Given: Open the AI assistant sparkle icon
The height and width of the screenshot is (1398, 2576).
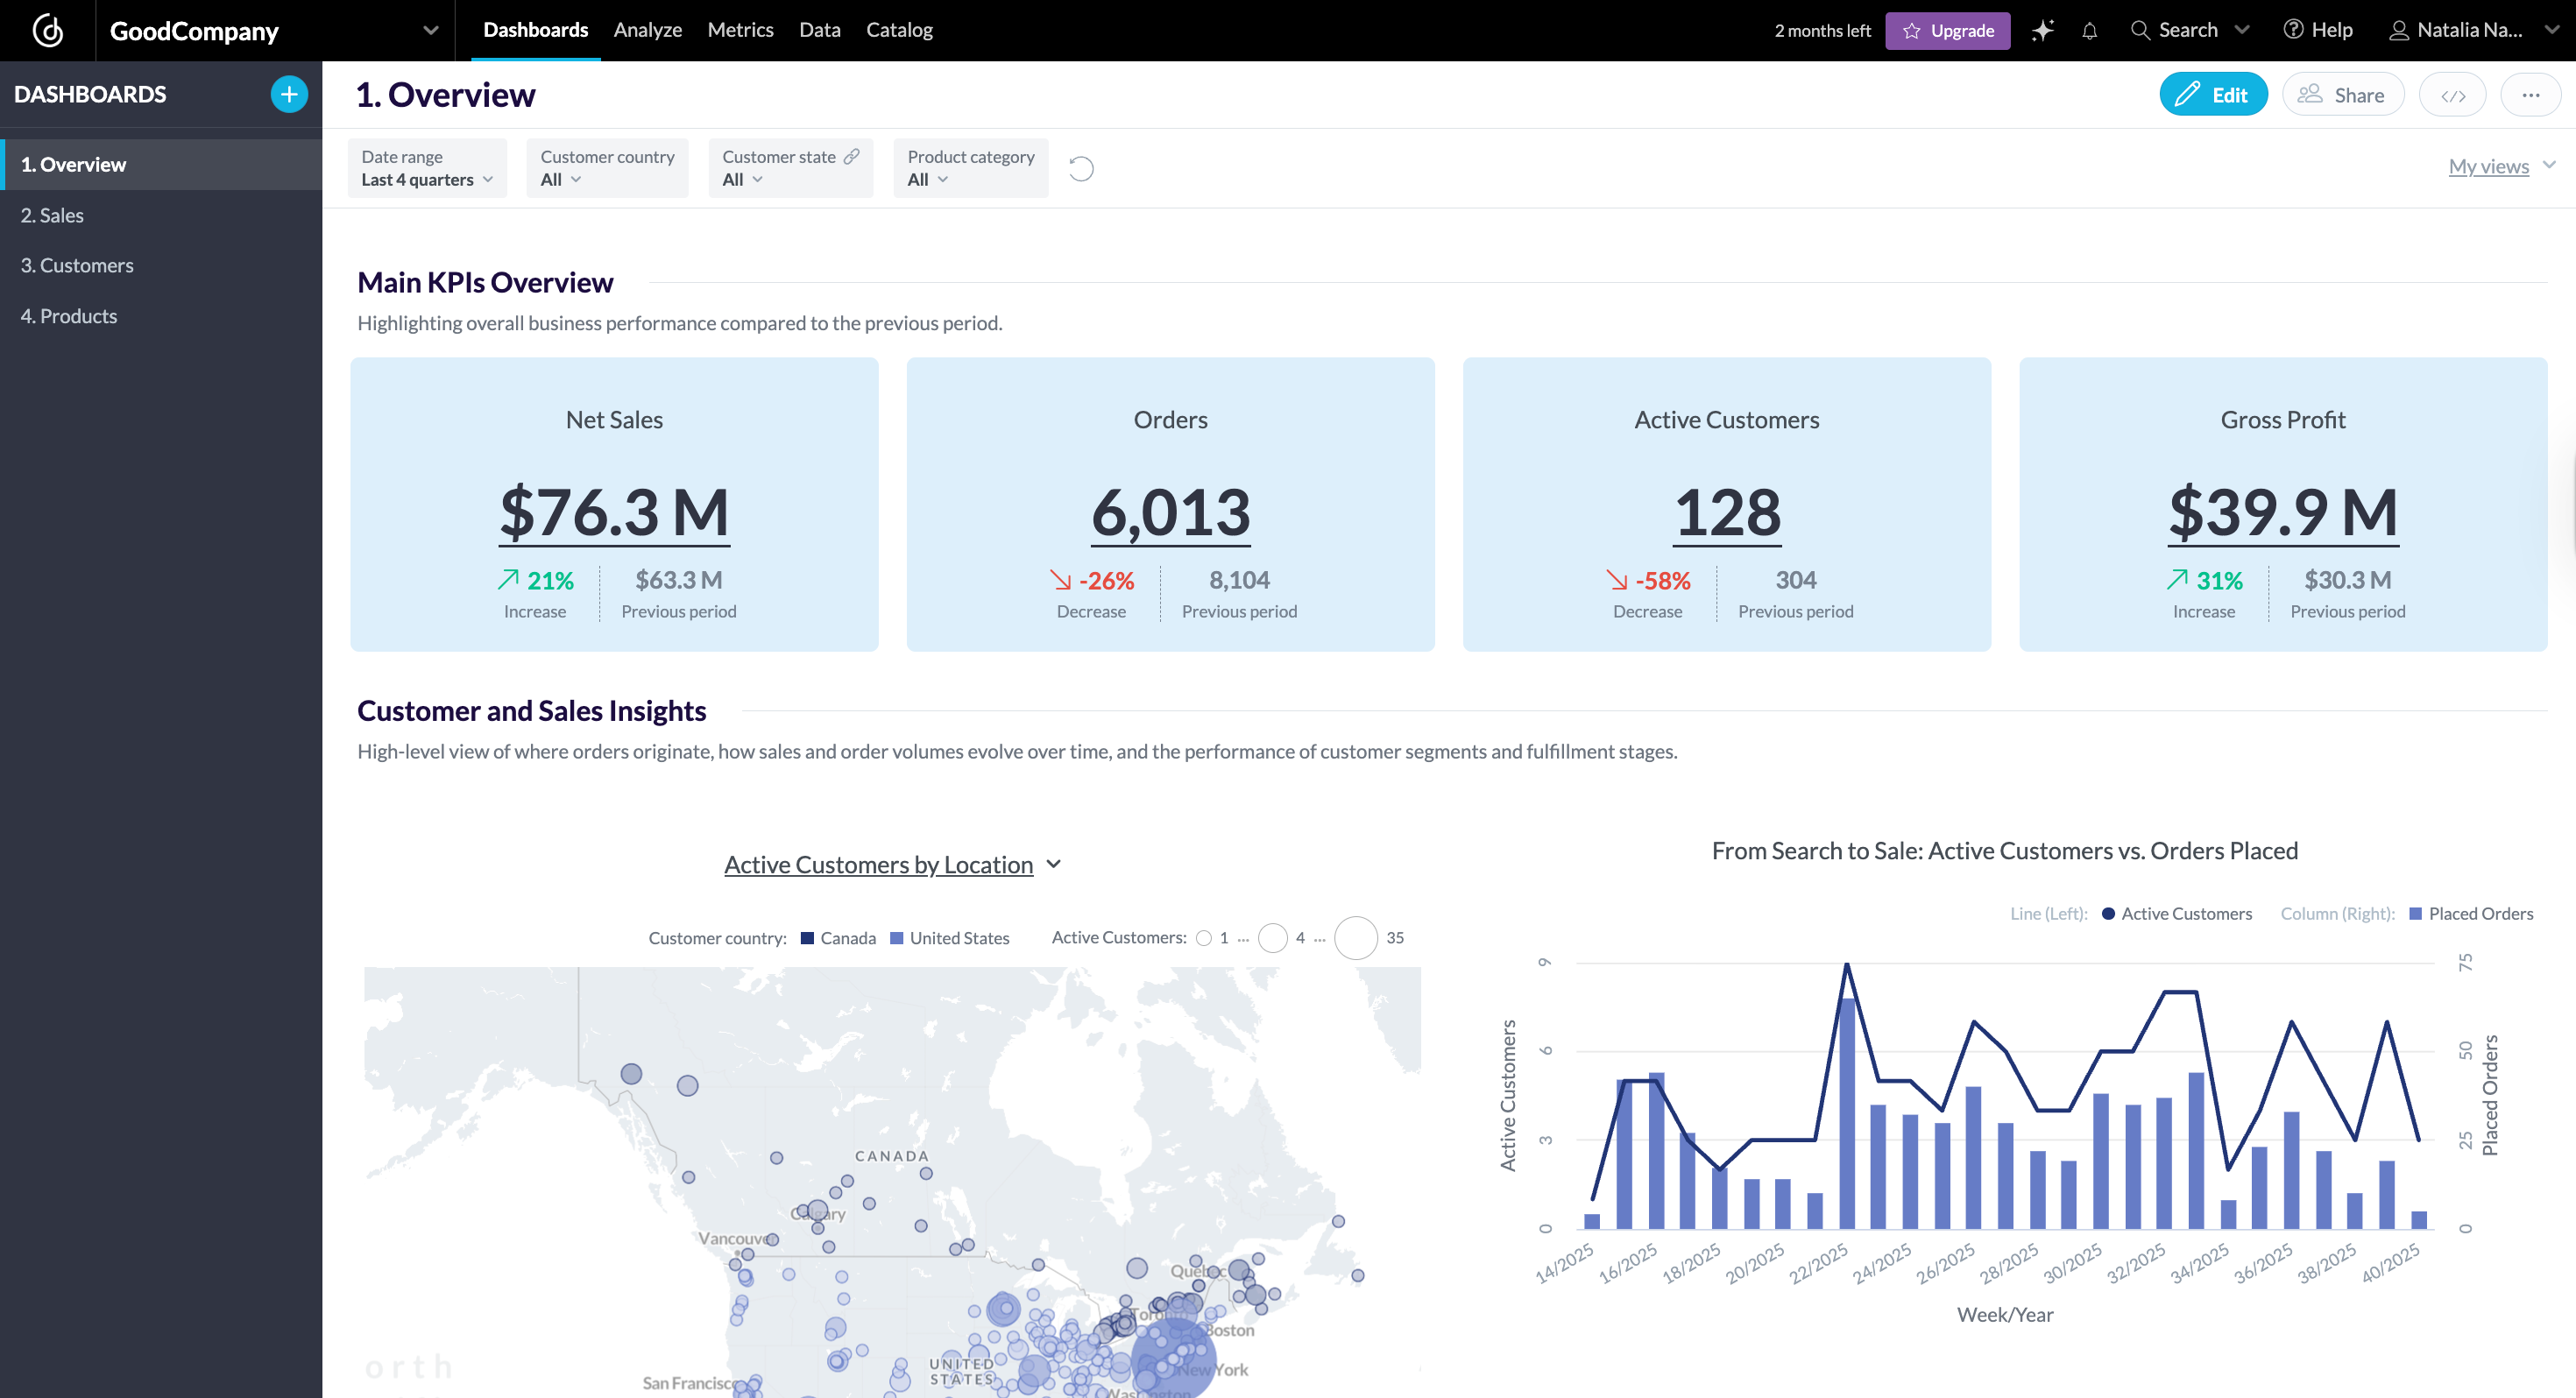Looking at the screenshot, I should 2042,30.
